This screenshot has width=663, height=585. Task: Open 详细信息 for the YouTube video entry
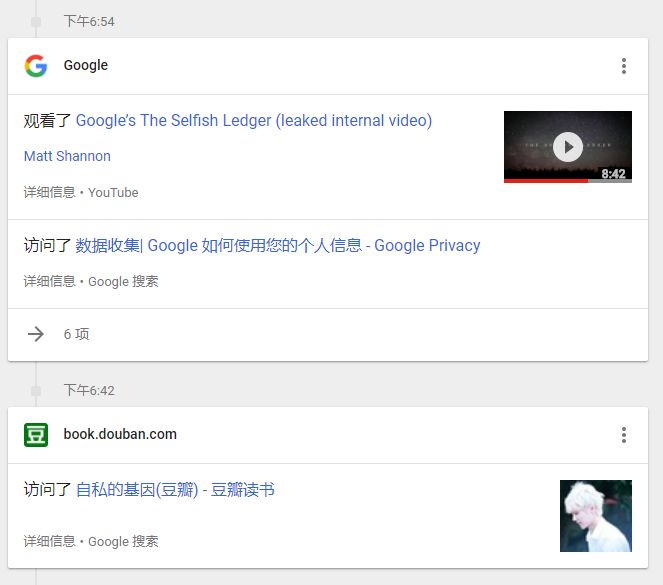tap(49, 192)
